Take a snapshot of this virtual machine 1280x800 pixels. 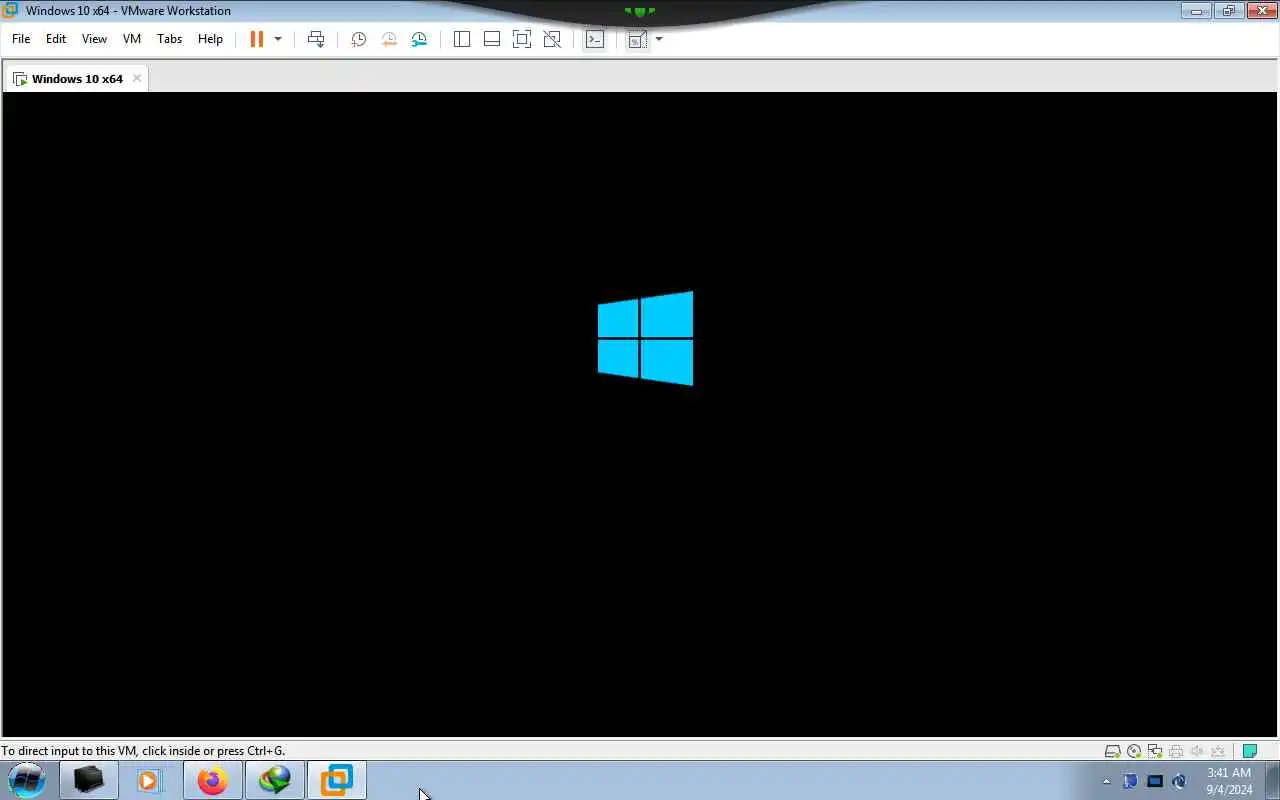[358, 39]
